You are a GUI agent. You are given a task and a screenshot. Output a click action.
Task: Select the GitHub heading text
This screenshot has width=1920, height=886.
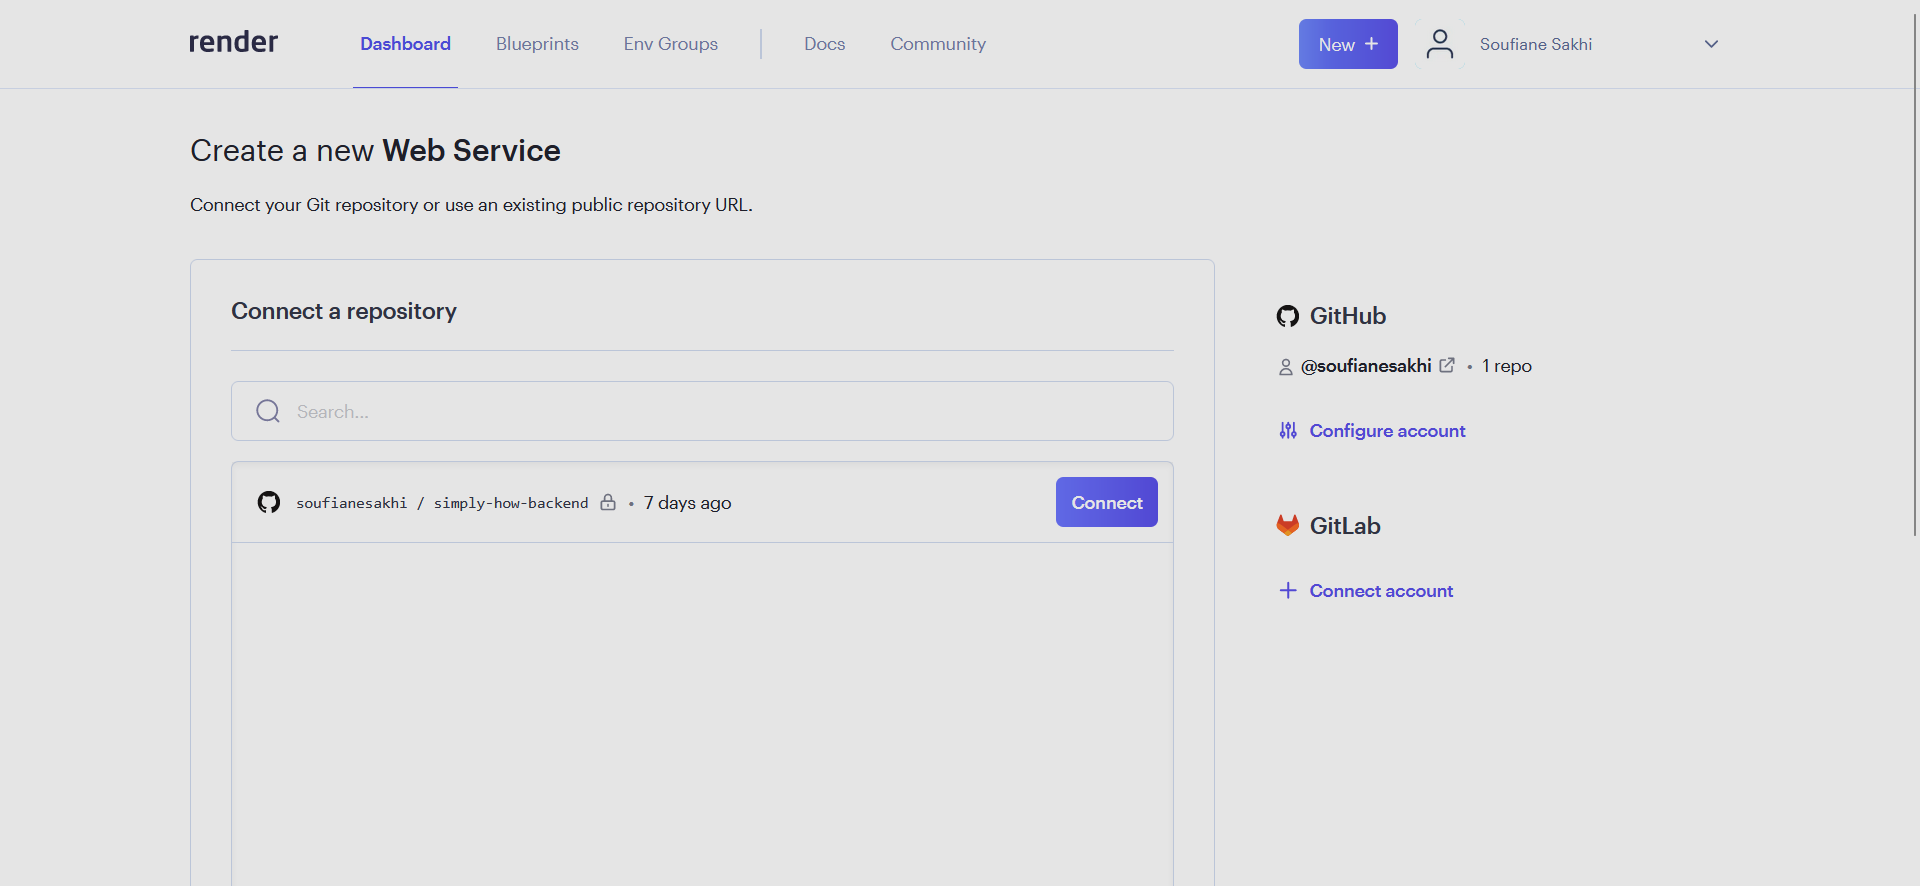coord(1348,316)
